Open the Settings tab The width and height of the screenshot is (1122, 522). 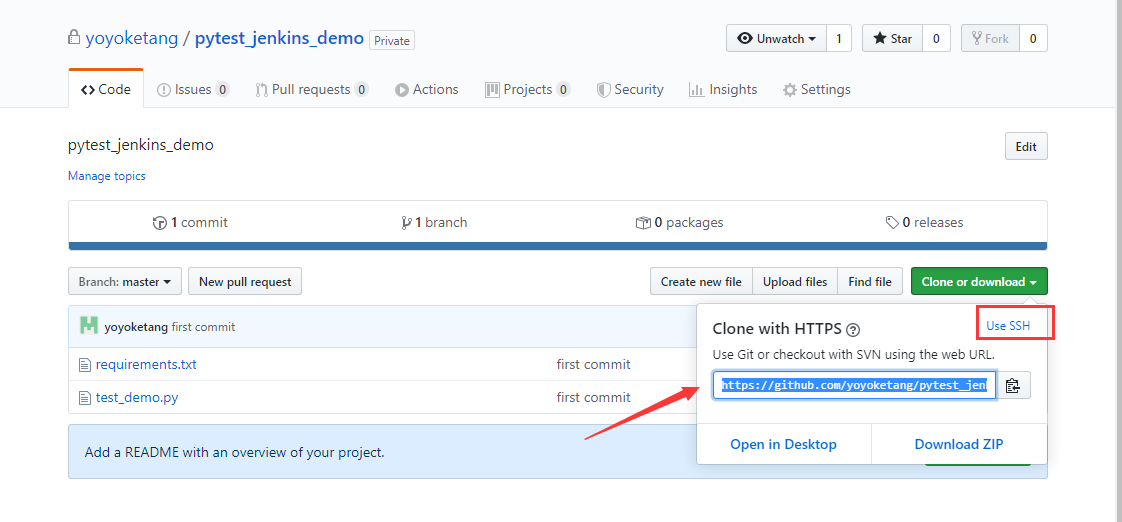[x=816, y=90]
